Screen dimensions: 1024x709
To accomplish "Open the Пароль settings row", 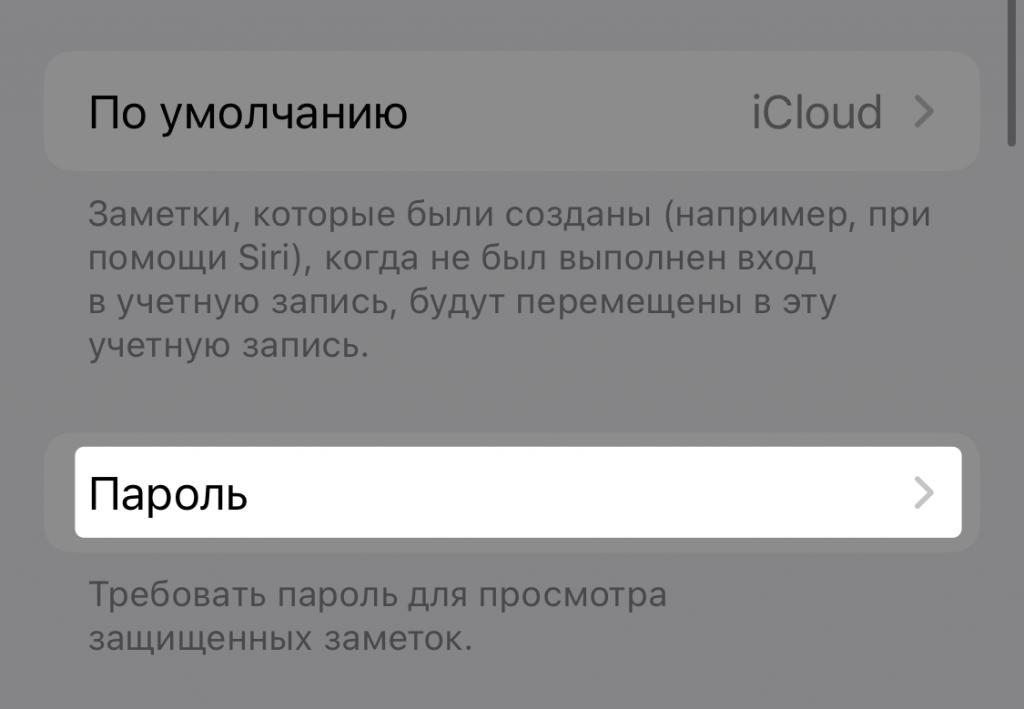I will [x=517, y=493].
